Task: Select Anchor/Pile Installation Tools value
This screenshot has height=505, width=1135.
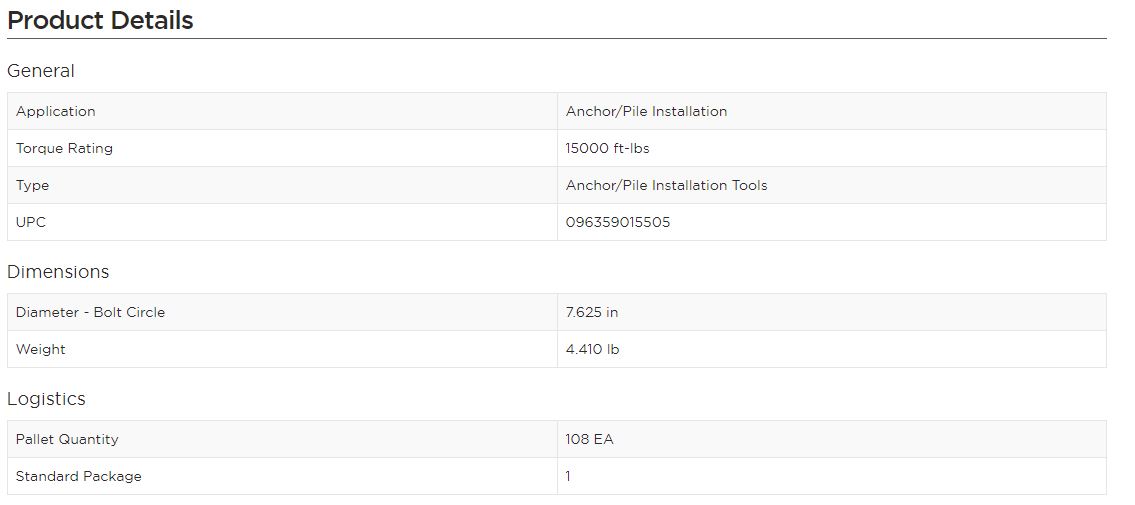Action: pos(667,185)
